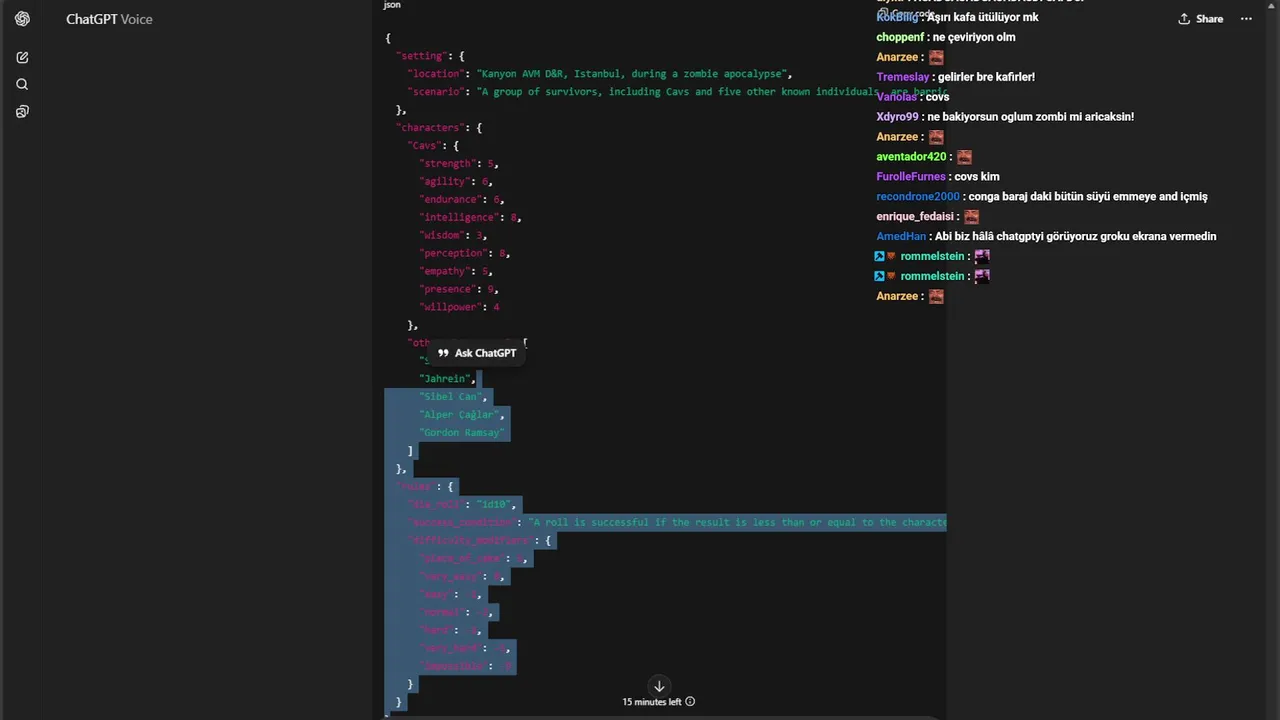Screen dimensions: 1280x720
Task: Click the "setting" key in the code
Action: pos(420,56)
